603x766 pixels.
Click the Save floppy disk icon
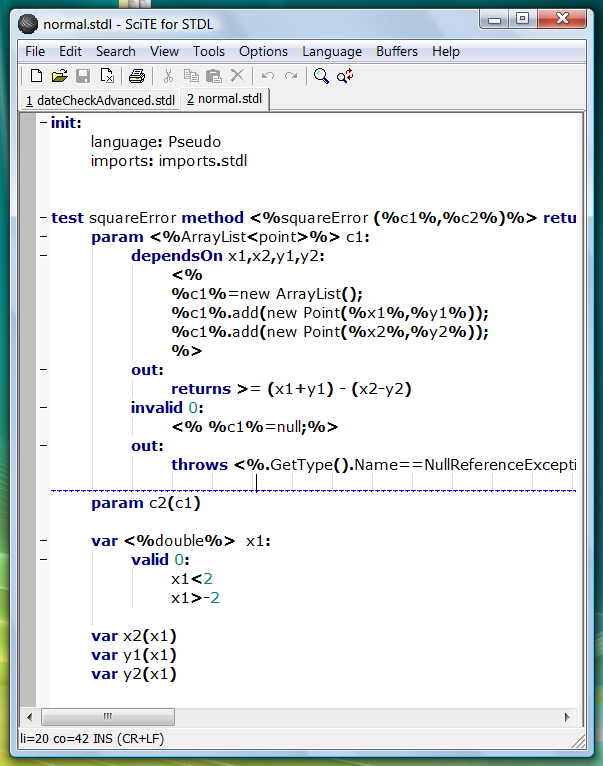tap(83, 76)
